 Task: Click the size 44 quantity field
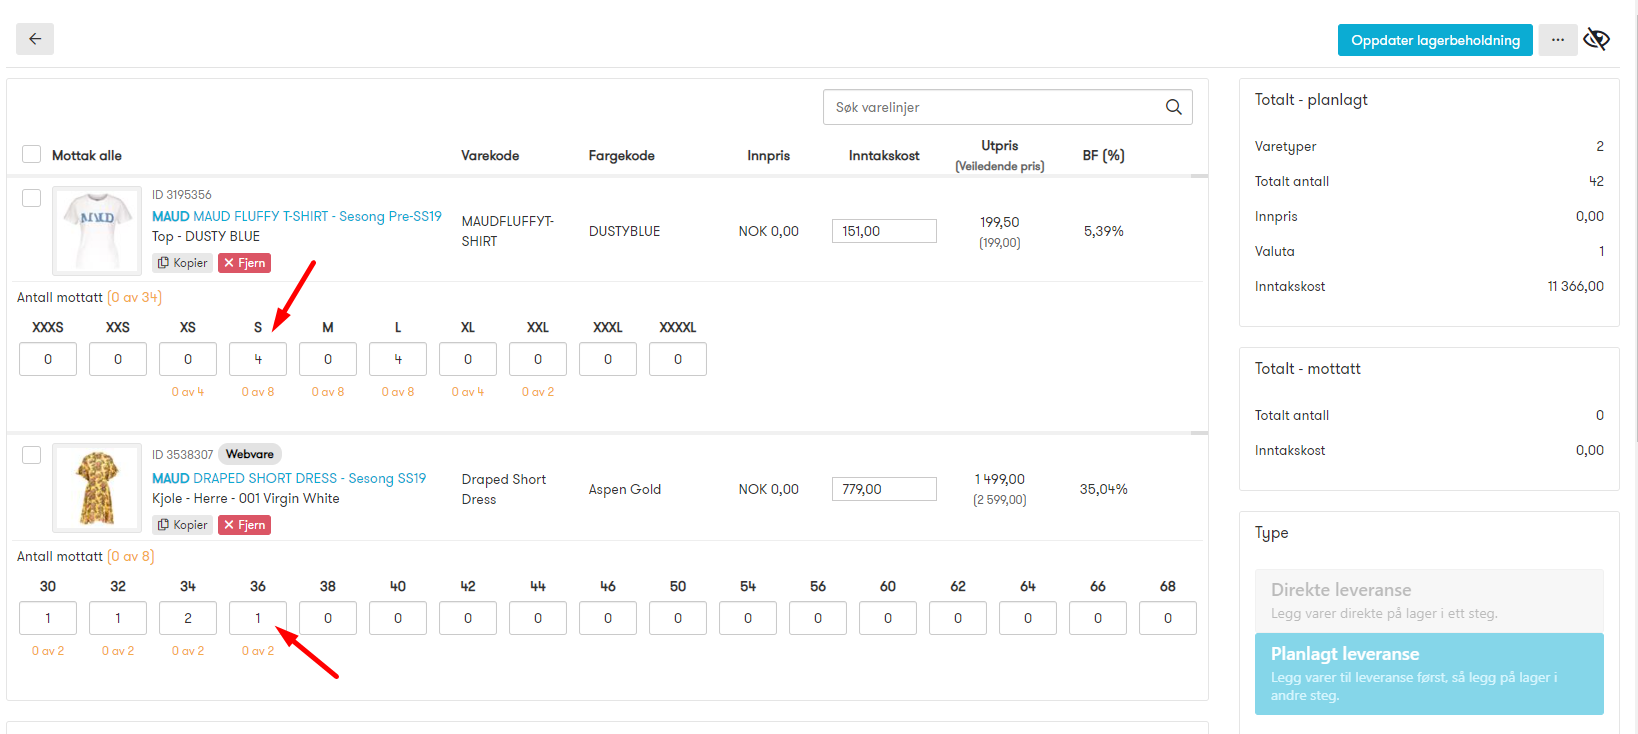point(538,618)
